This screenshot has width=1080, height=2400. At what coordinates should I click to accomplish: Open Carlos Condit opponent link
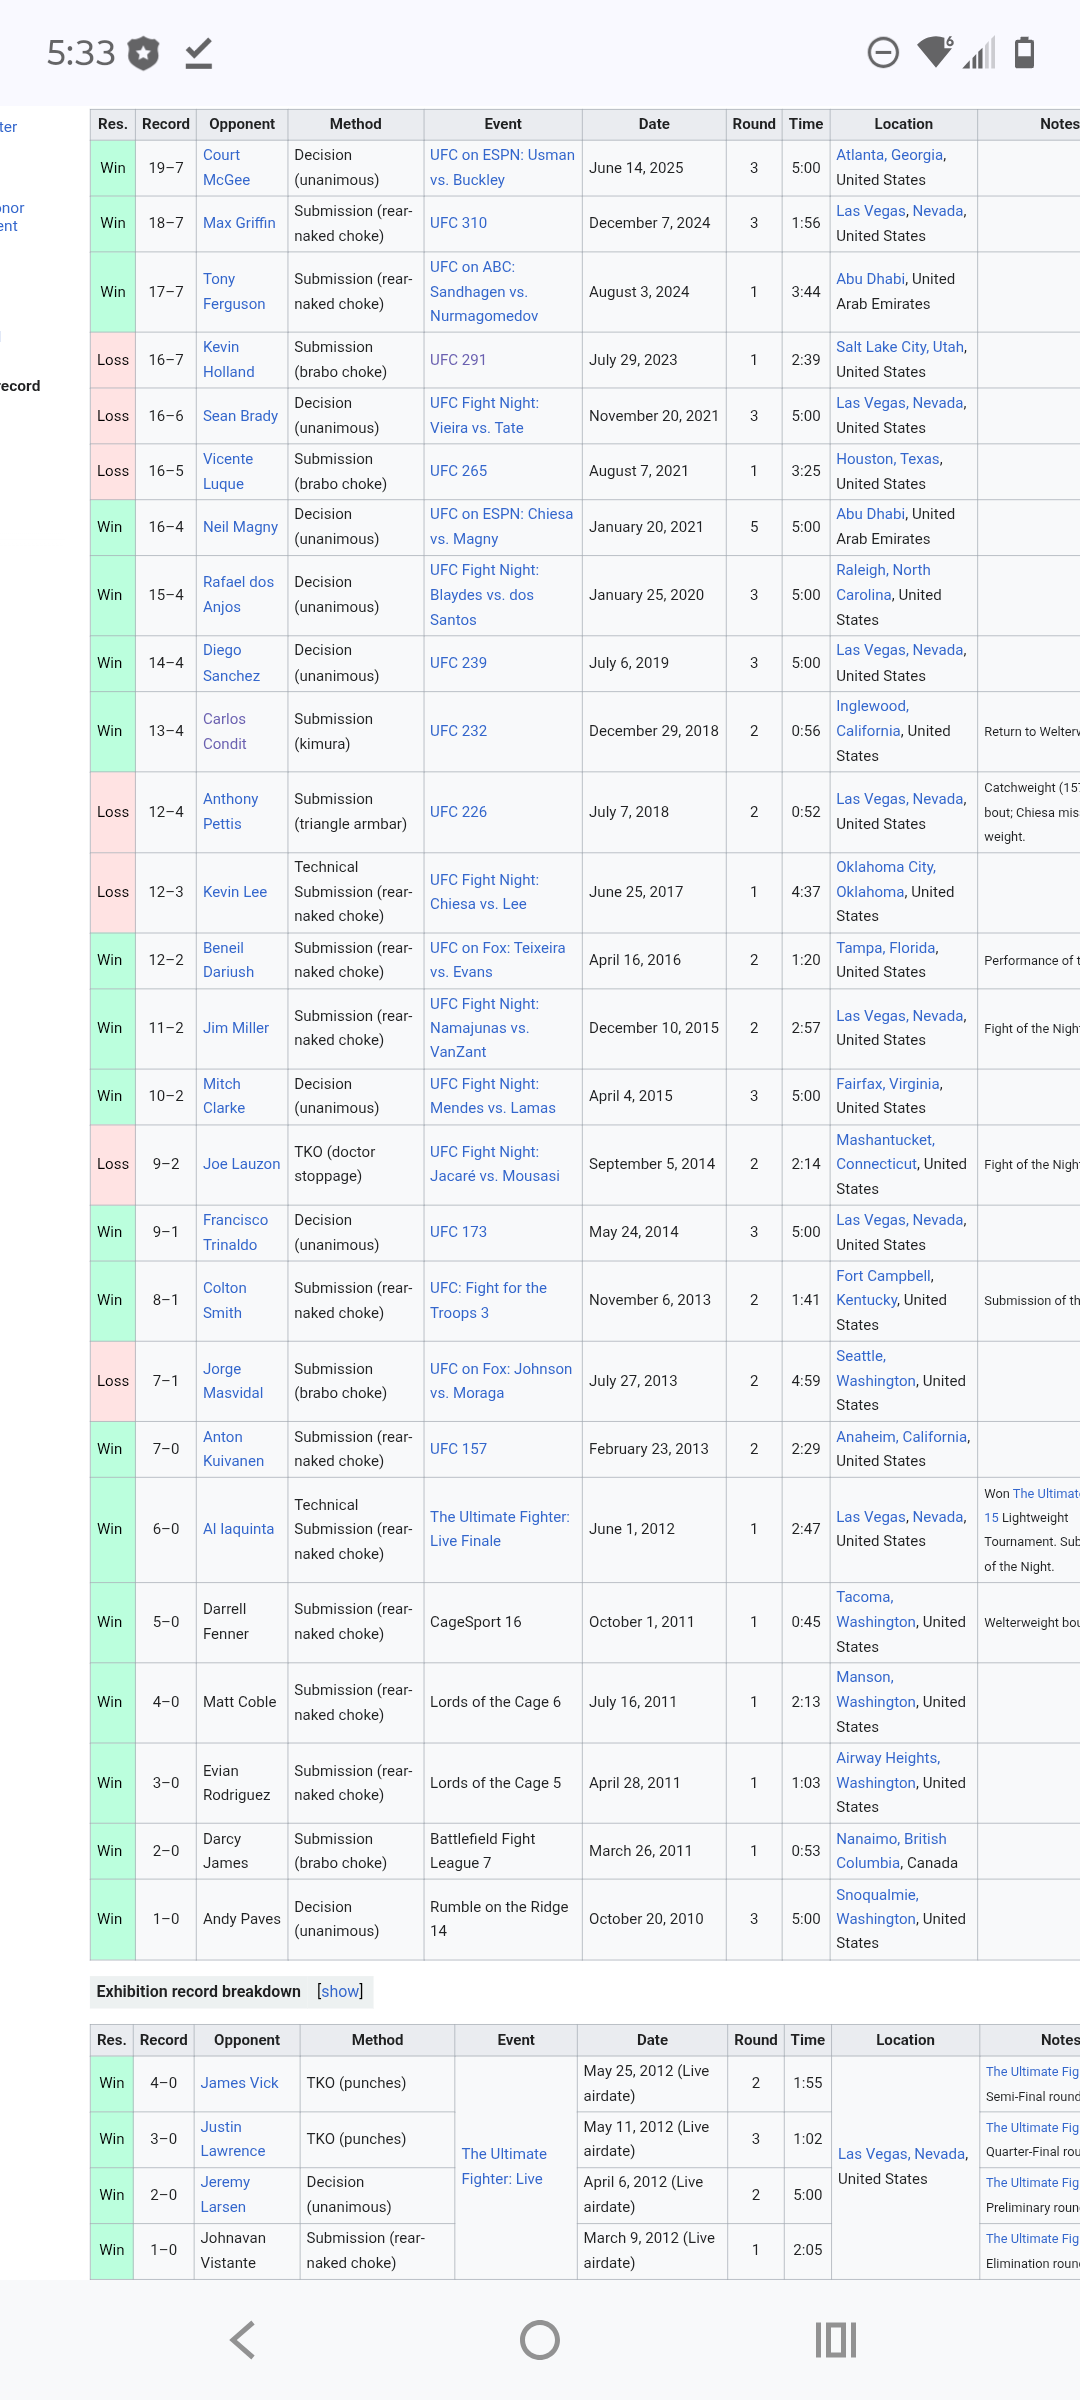click(x=225, y=731)
